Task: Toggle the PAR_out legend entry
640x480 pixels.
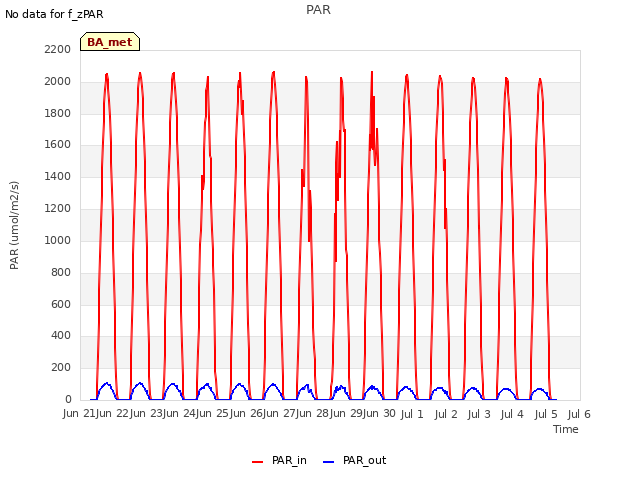Action: [354, 460]
